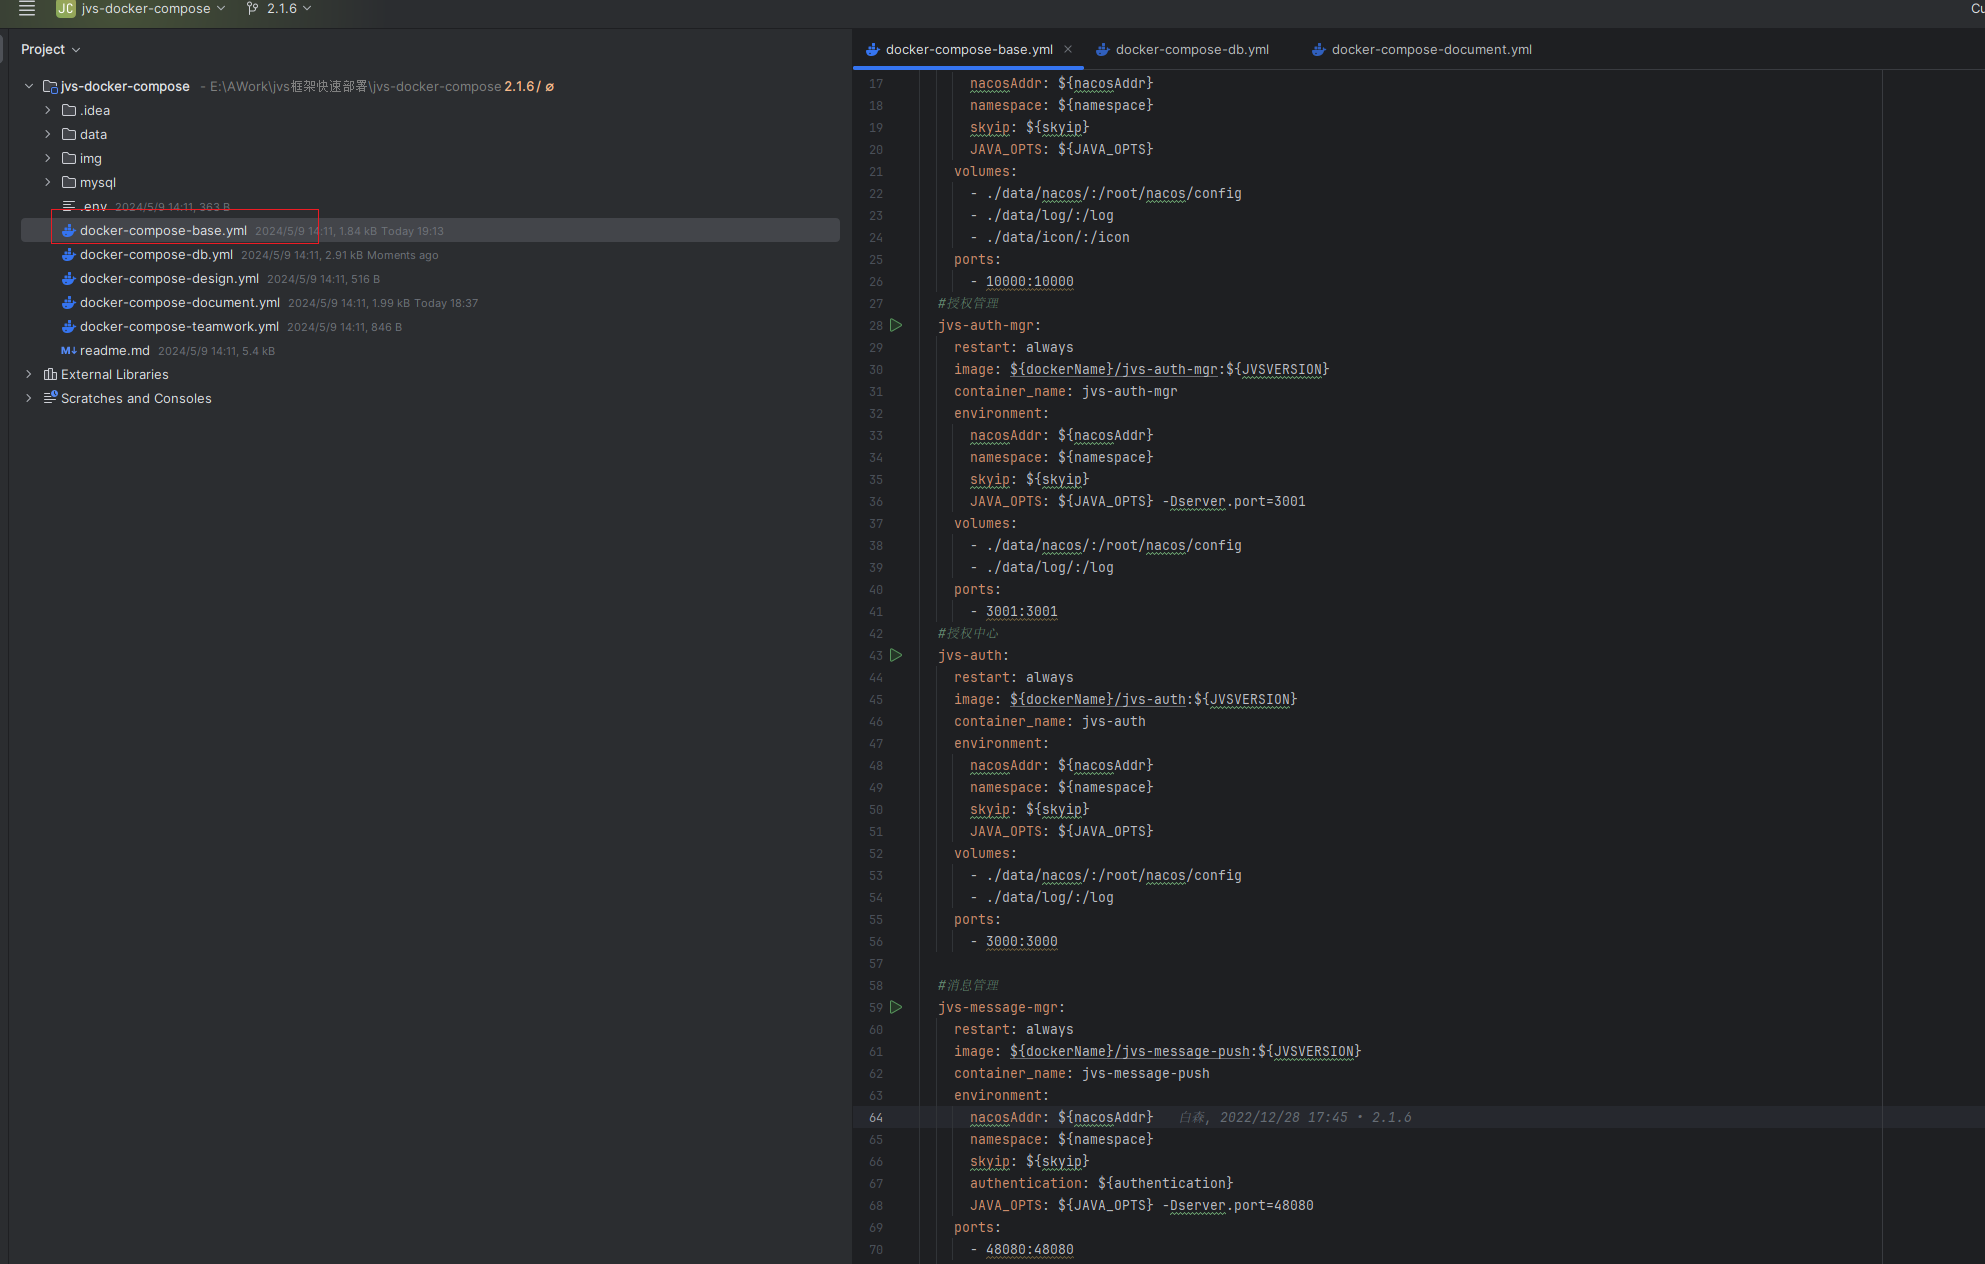Close the docker-compose-base.yml tab

1068,49
